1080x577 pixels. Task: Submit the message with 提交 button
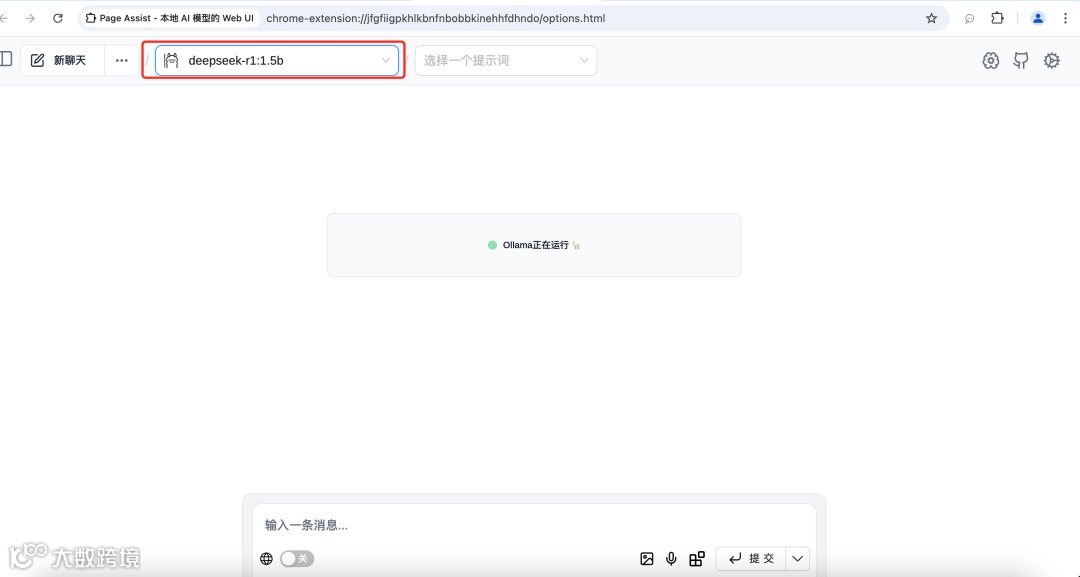pyautogui.click(x=751, y=558)
